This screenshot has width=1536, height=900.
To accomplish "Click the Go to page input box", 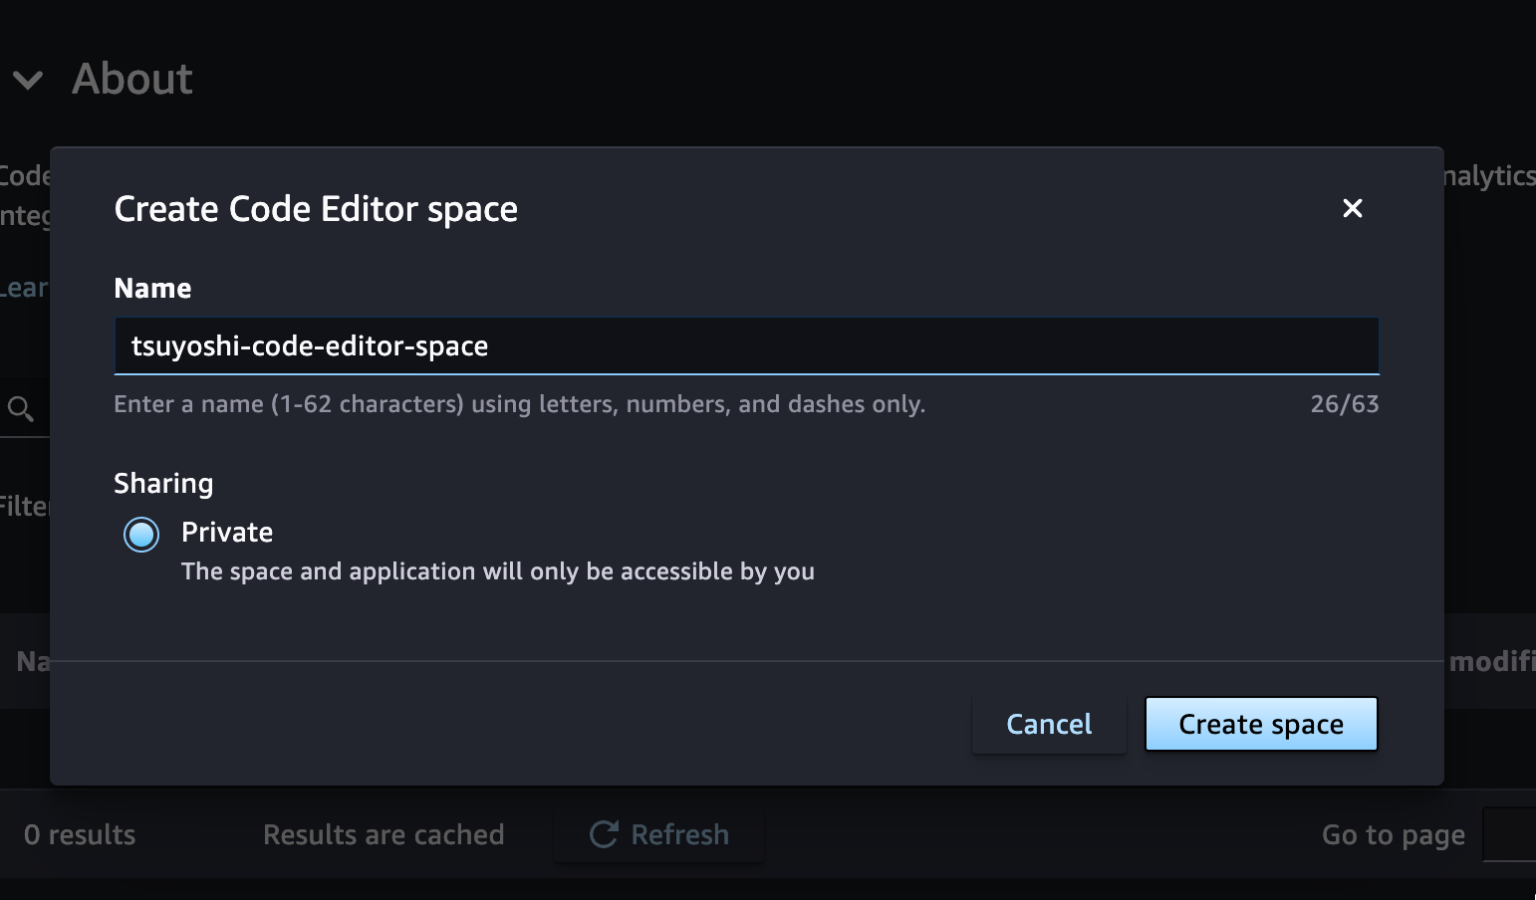I will 1510,834.
